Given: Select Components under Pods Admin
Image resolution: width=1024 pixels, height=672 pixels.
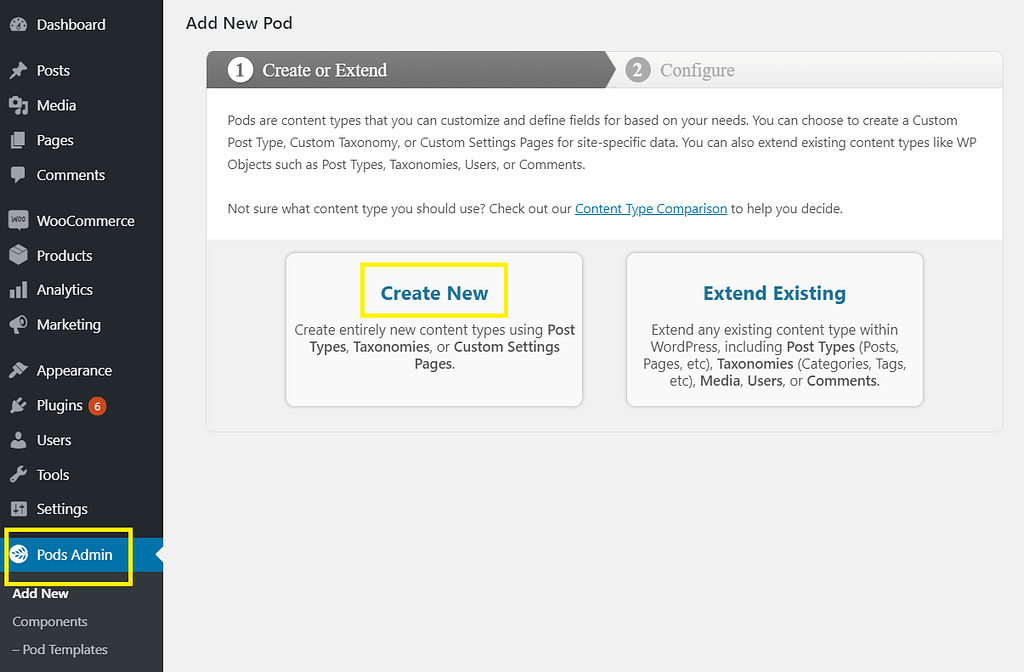Looking at the screenshot, I should pyautogui.click(x=47, y=621).
